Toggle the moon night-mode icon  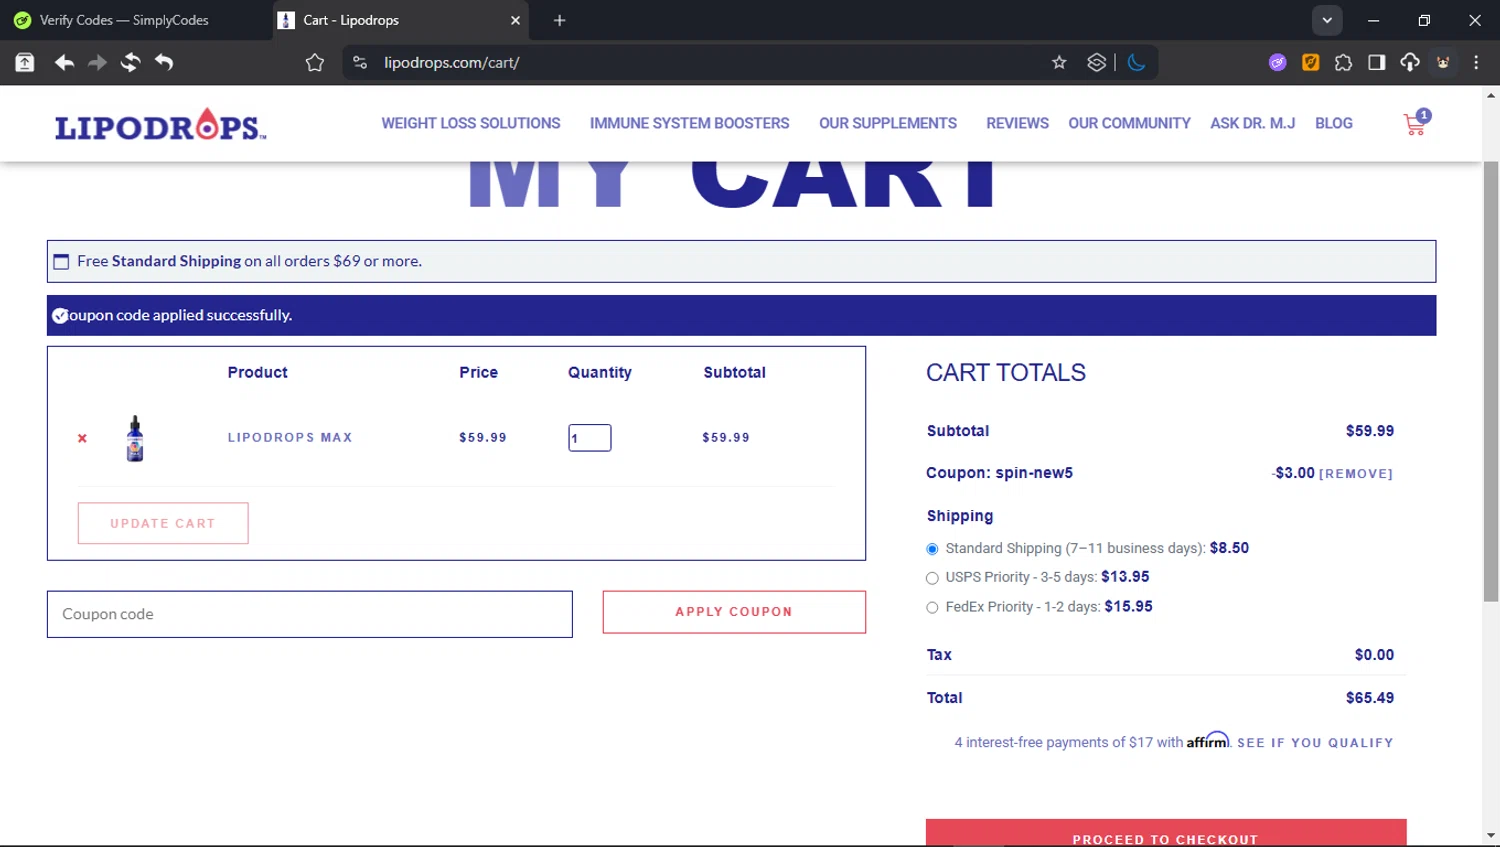[x=1136, y=62]
